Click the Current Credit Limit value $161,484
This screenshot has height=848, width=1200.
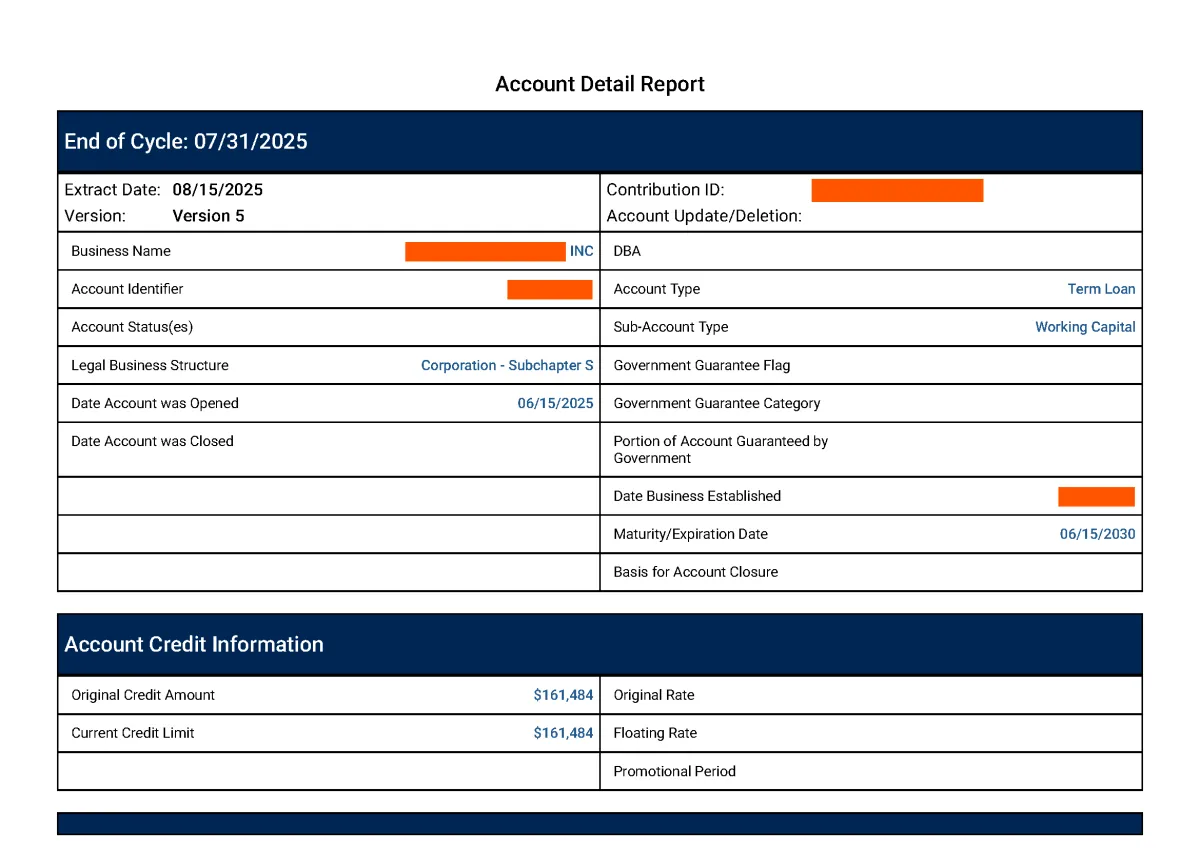[564, 733]
